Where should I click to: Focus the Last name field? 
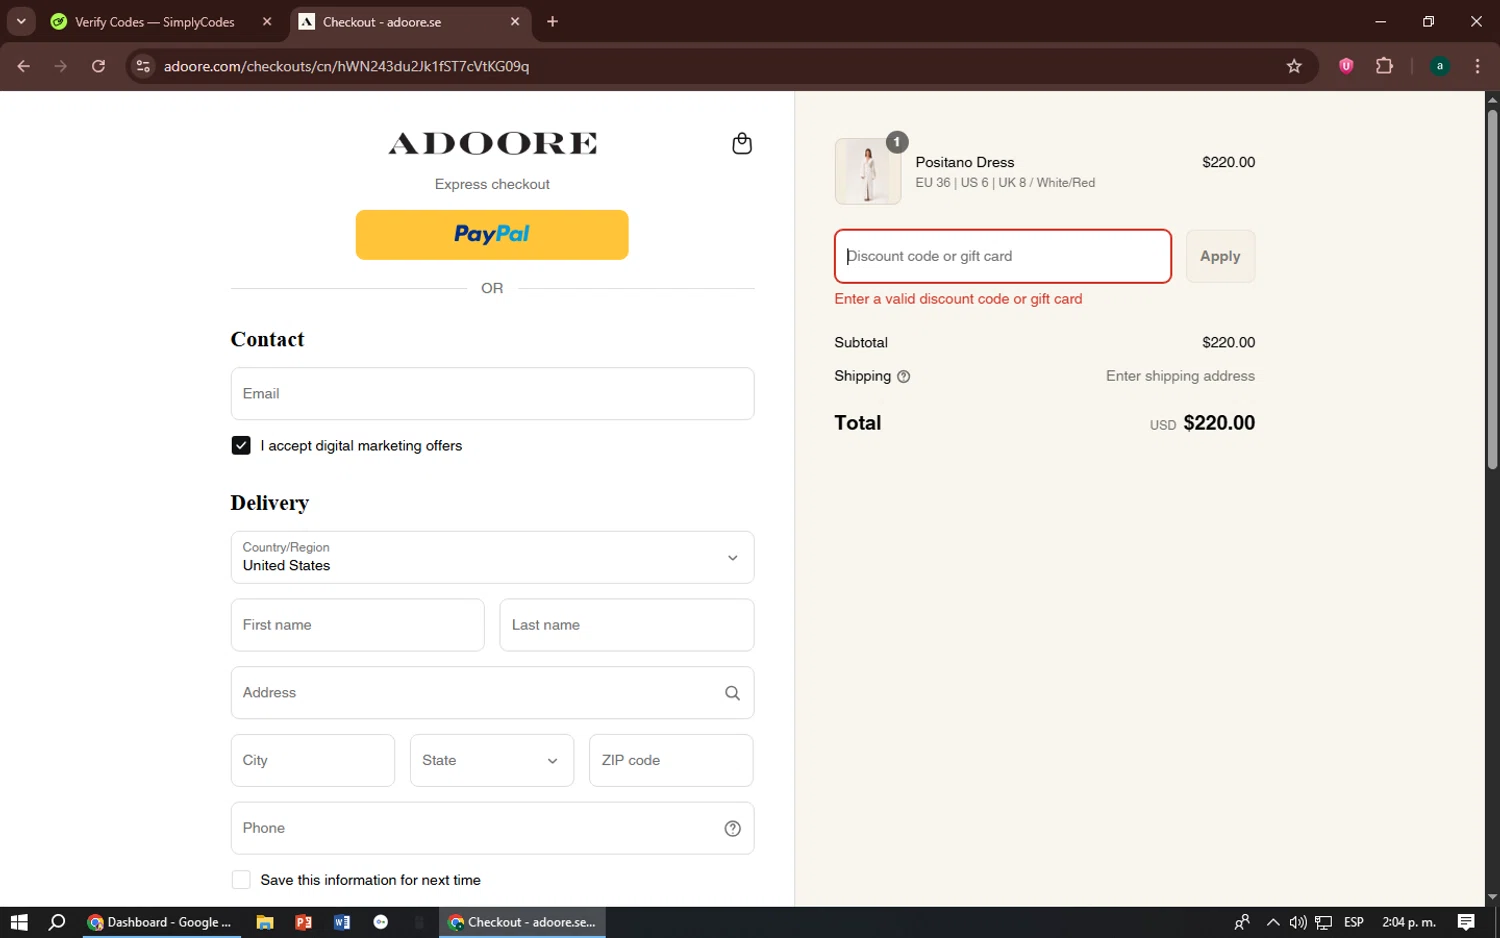[627, 625]
